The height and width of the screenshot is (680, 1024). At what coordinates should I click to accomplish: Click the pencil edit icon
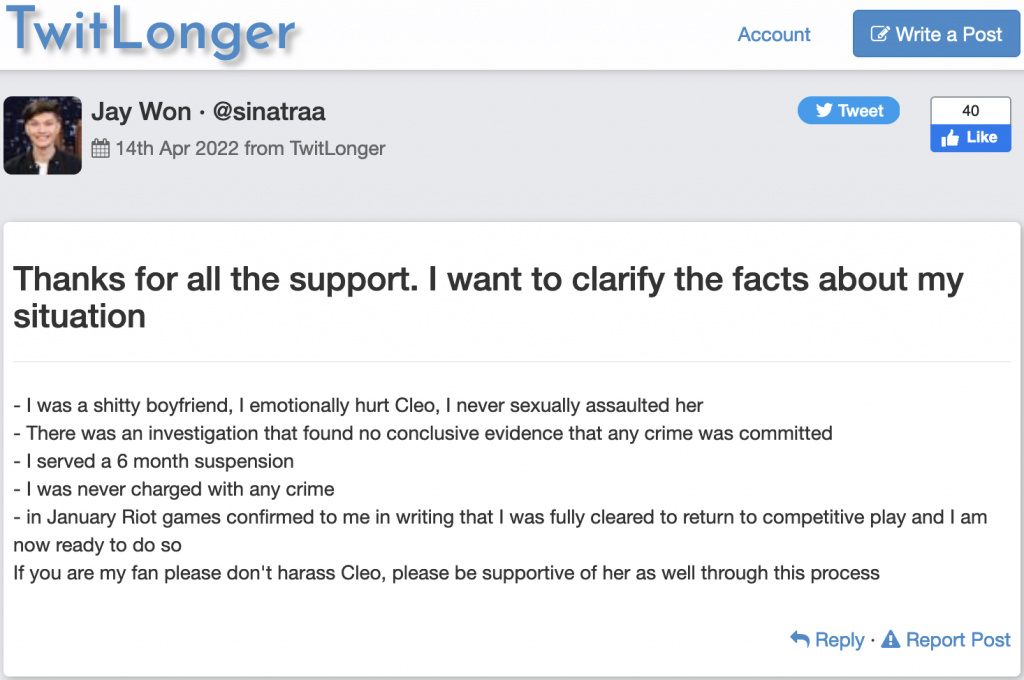click(880, 34)
